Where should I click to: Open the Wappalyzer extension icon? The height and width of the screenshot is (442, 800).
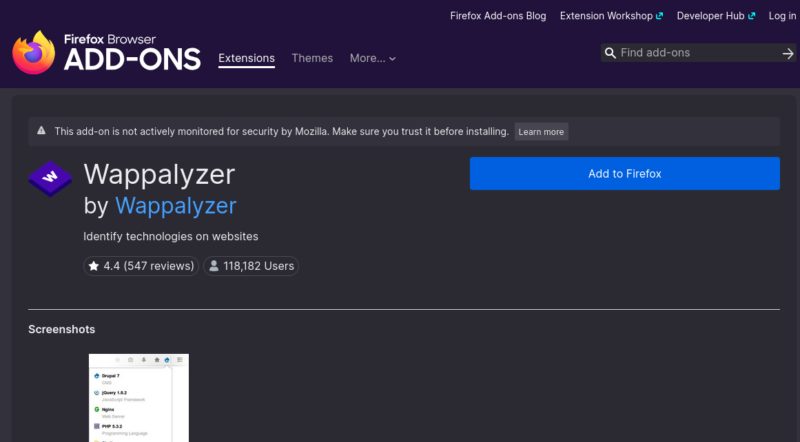point(50,179)
